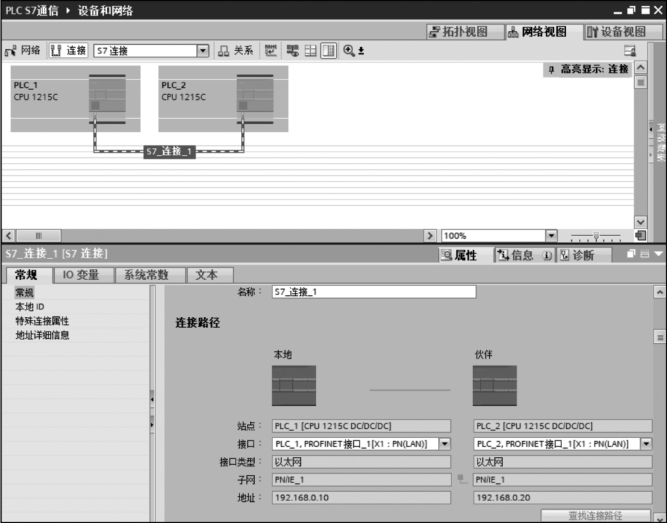667x523 pixels.
Task: Open the 诊断 diagnostics tab
Action: pyautogui.click(x=584, y=255)
